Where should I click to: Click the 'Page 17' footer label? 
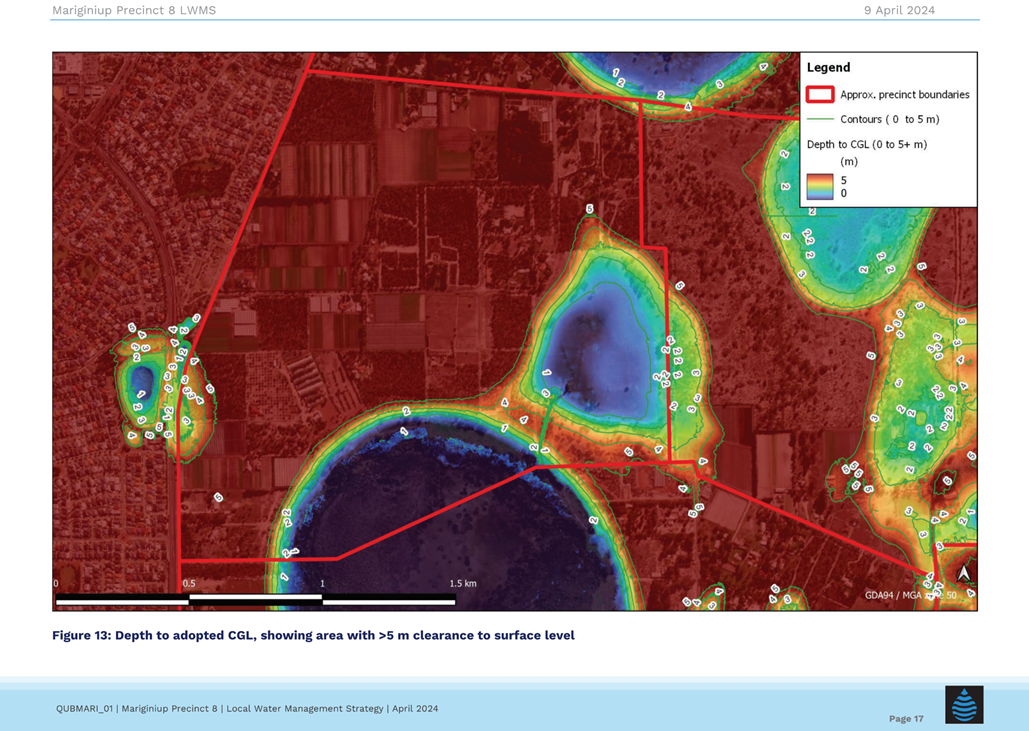(906, 719)
